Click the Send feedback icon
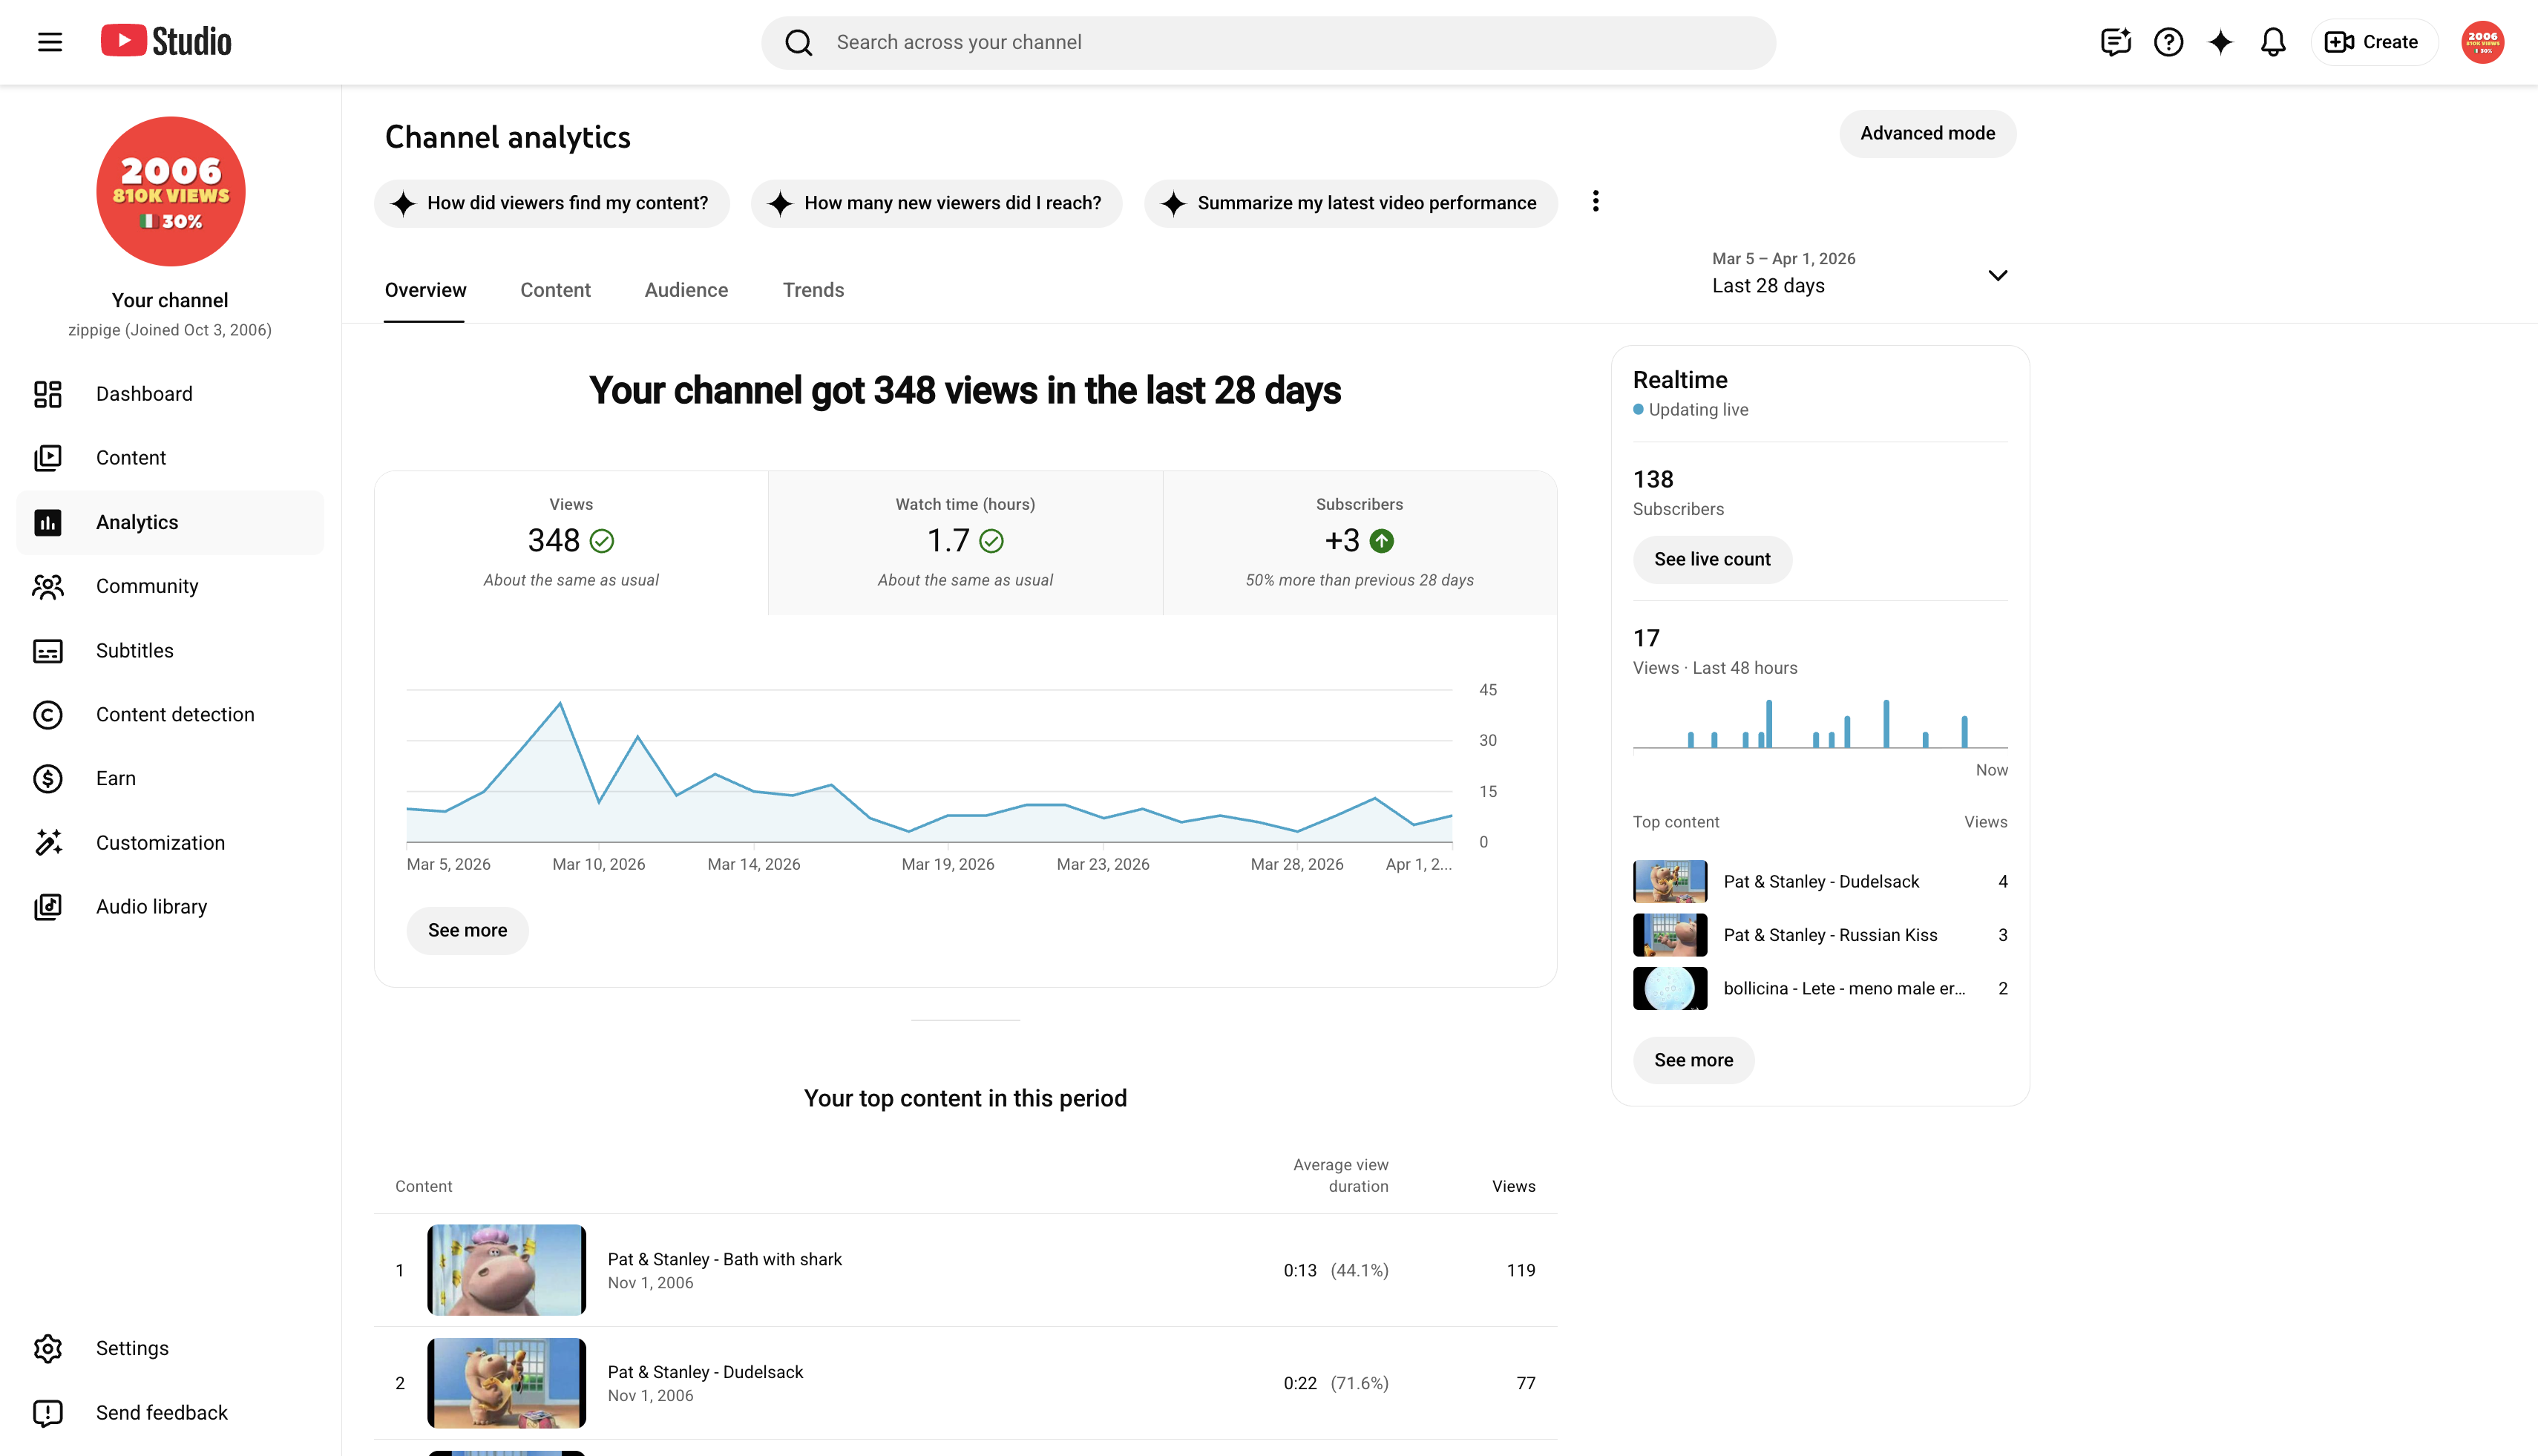Image resolution: width=2538 pixels, height=1456 pixels. [48, 1413]
